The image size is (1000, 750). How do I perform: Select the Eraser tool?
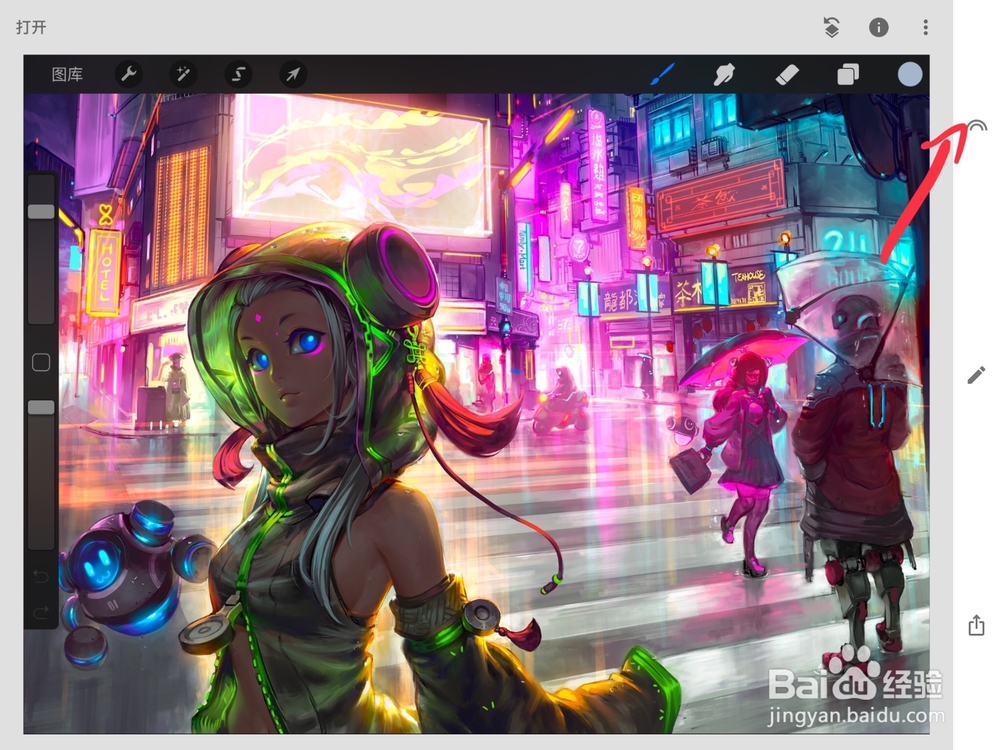point(786,75)
